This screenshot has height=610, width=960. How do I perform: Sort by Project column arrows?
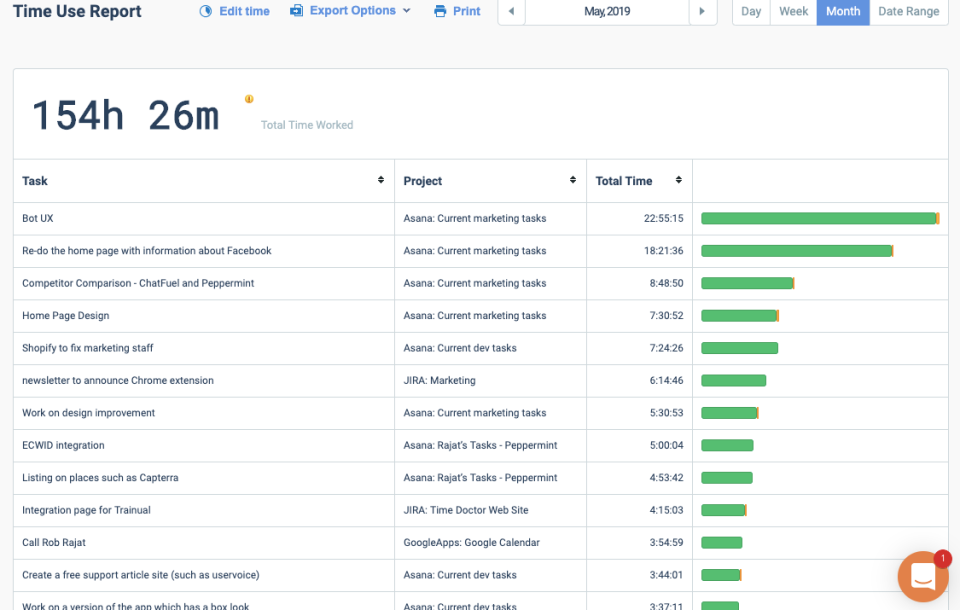[x=572, y=180]
